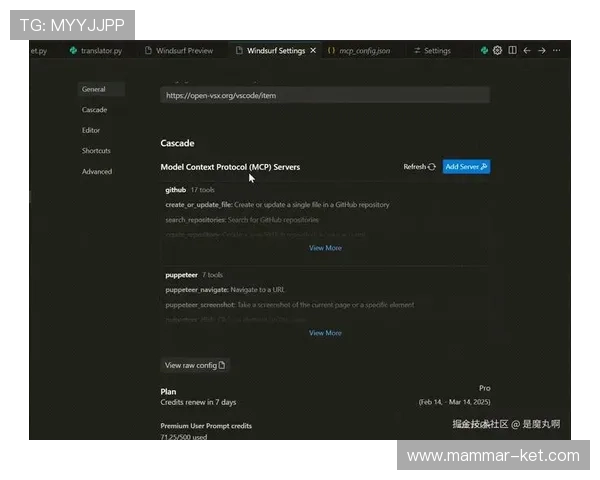This screenshot has width=600, height=480.
Task: Expand View More under github tools
Action: tap(325, 248)
